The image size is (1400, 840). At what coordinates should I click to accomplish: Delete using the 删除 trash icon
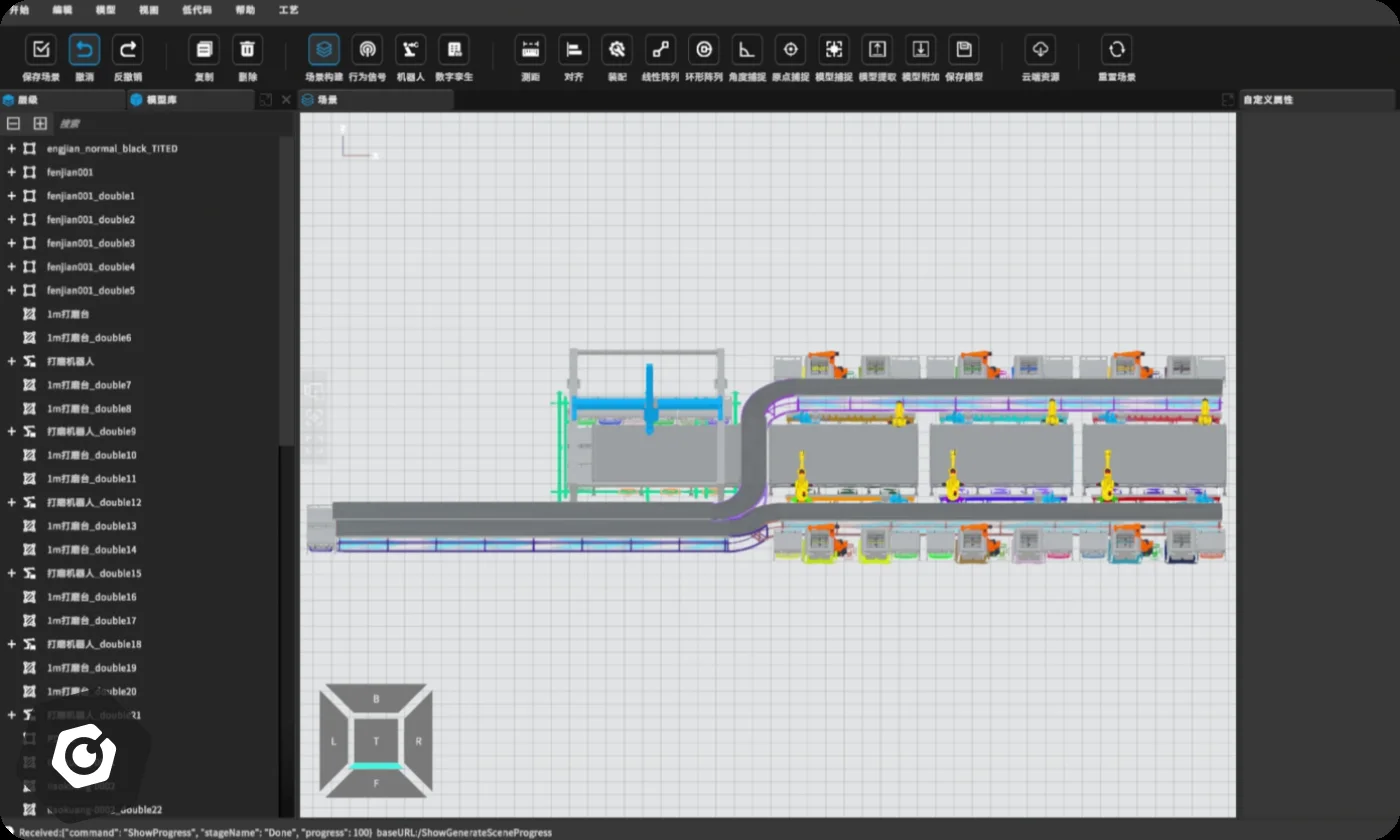point(248,50)
